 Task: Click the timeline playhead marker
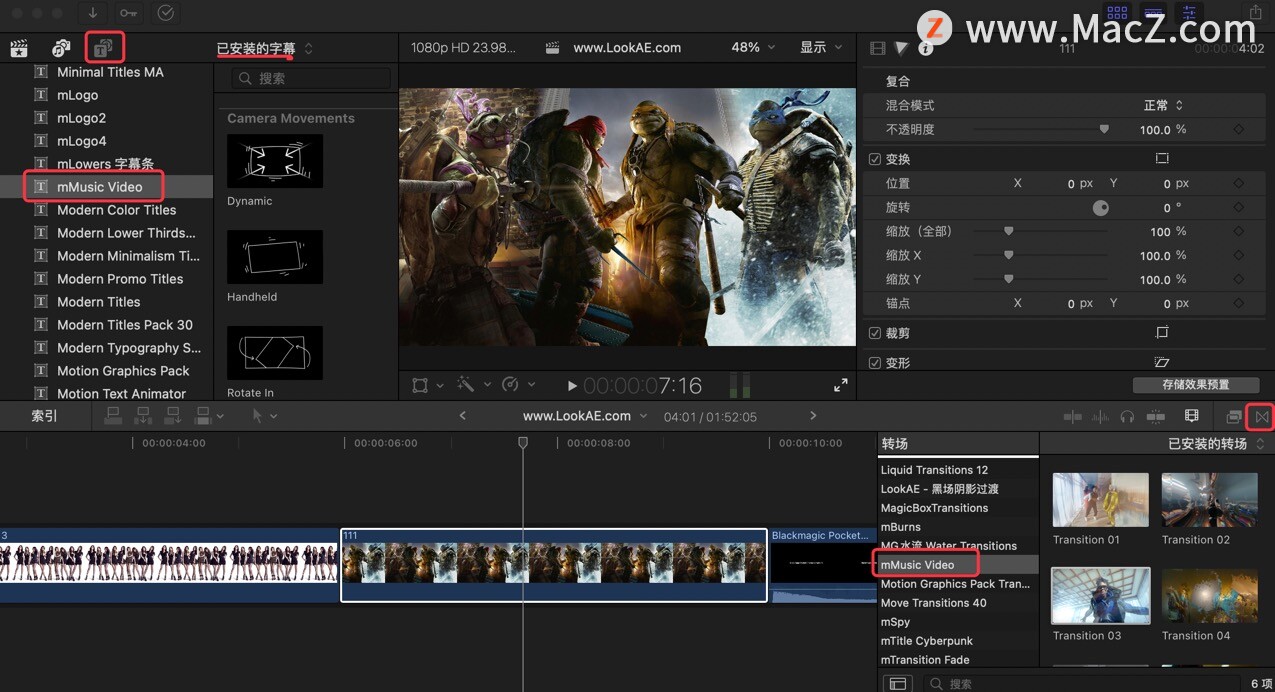522,442
